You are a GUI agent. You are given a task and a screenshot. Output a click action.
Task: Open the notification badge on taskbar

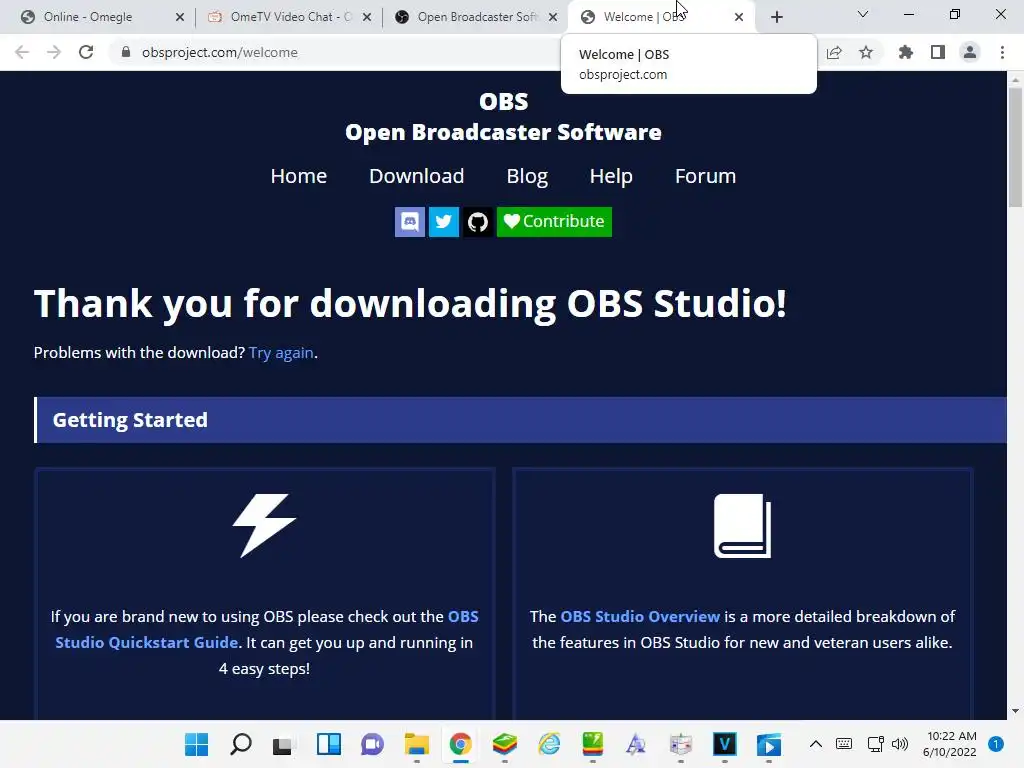(996, 743)
